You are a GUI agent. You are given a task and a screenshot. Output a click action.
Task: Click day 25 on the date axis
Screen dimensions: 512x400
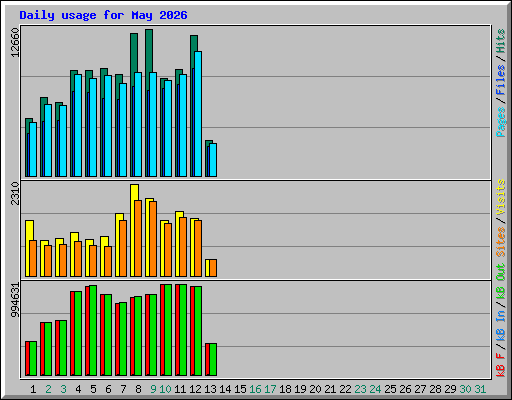point(390,389)
